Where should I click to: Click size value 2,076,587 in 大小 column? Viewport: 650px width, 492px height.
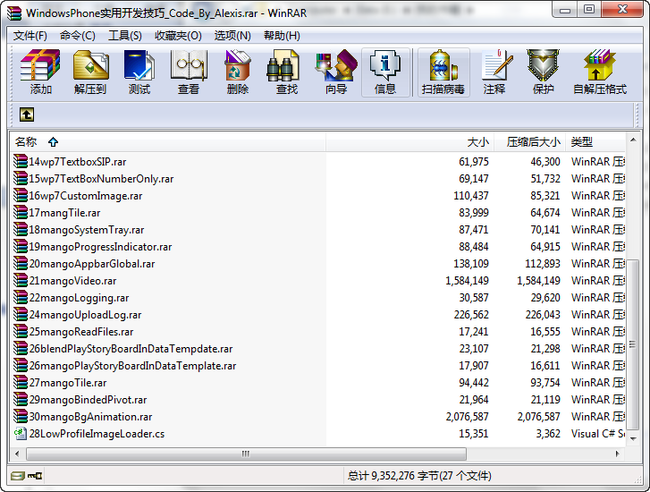[467, 417]
